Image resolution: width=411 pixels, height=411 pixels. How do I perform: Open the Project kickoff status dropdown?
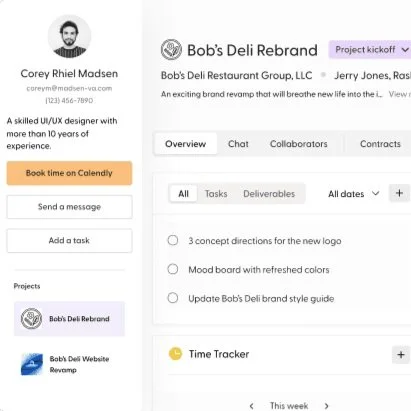[370, 50]
